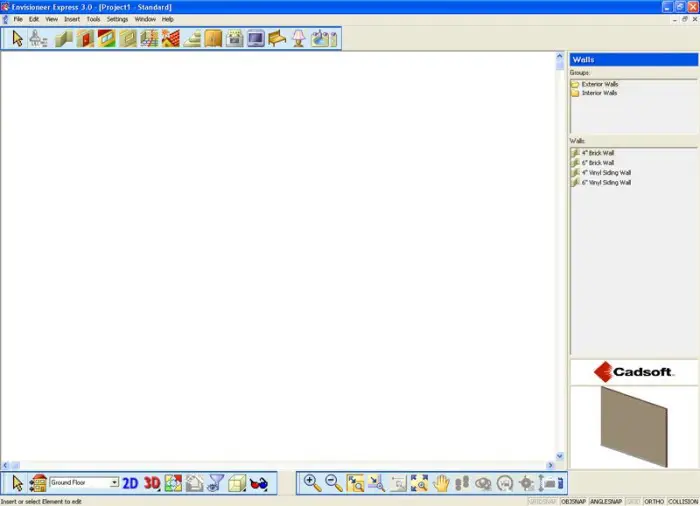Enable ORTHO mode in status bar
The image size is (700, 506).
(x=654, y=501)
